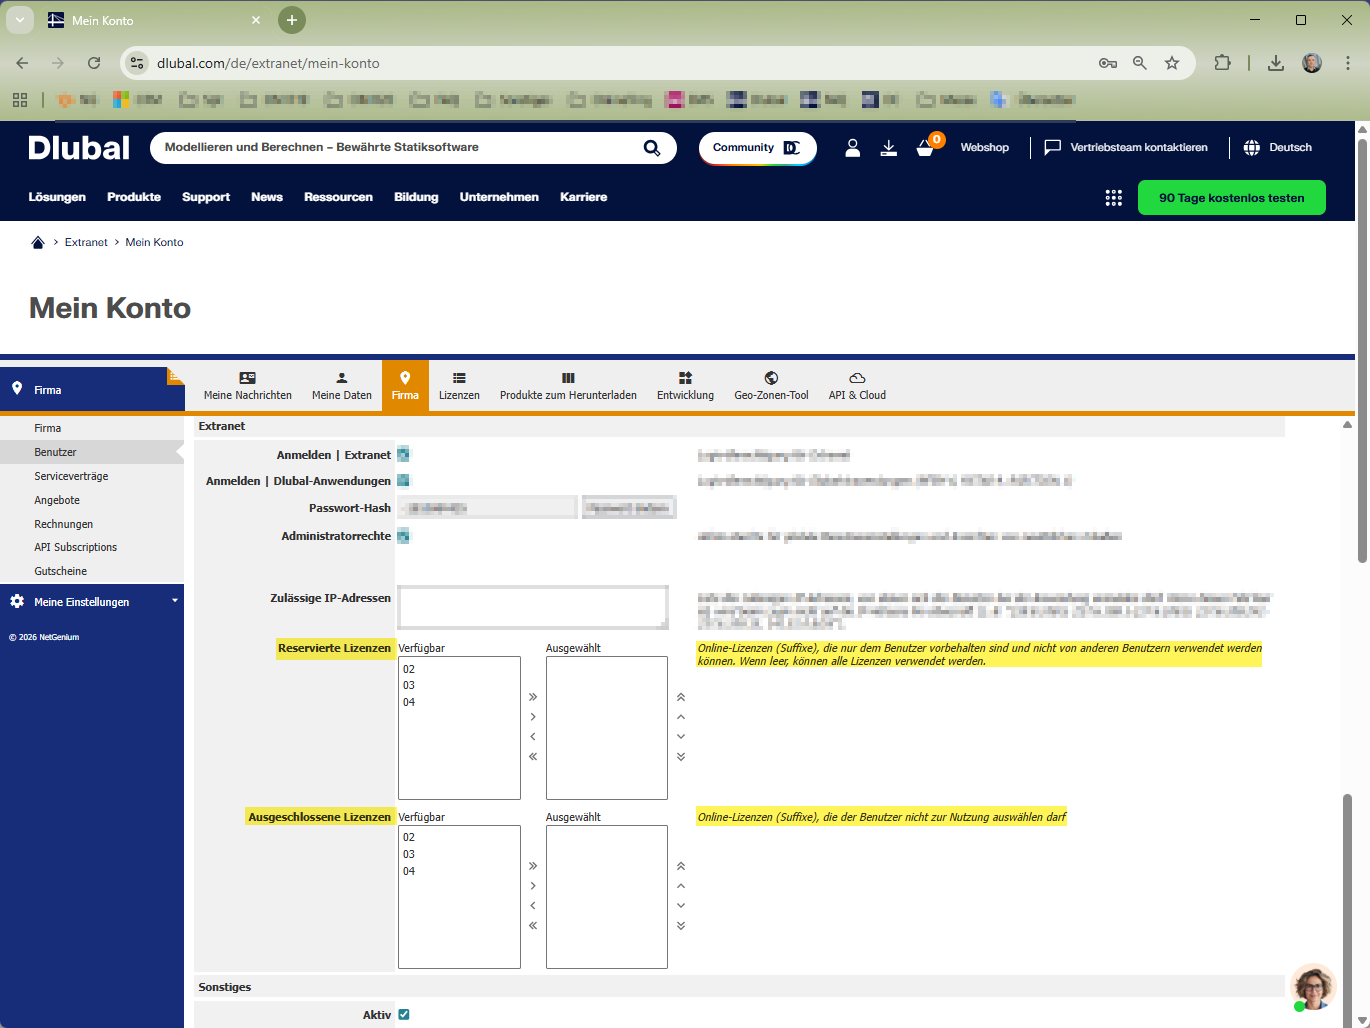
Task: Open Chrome downloads icon
Action: 1276,63
